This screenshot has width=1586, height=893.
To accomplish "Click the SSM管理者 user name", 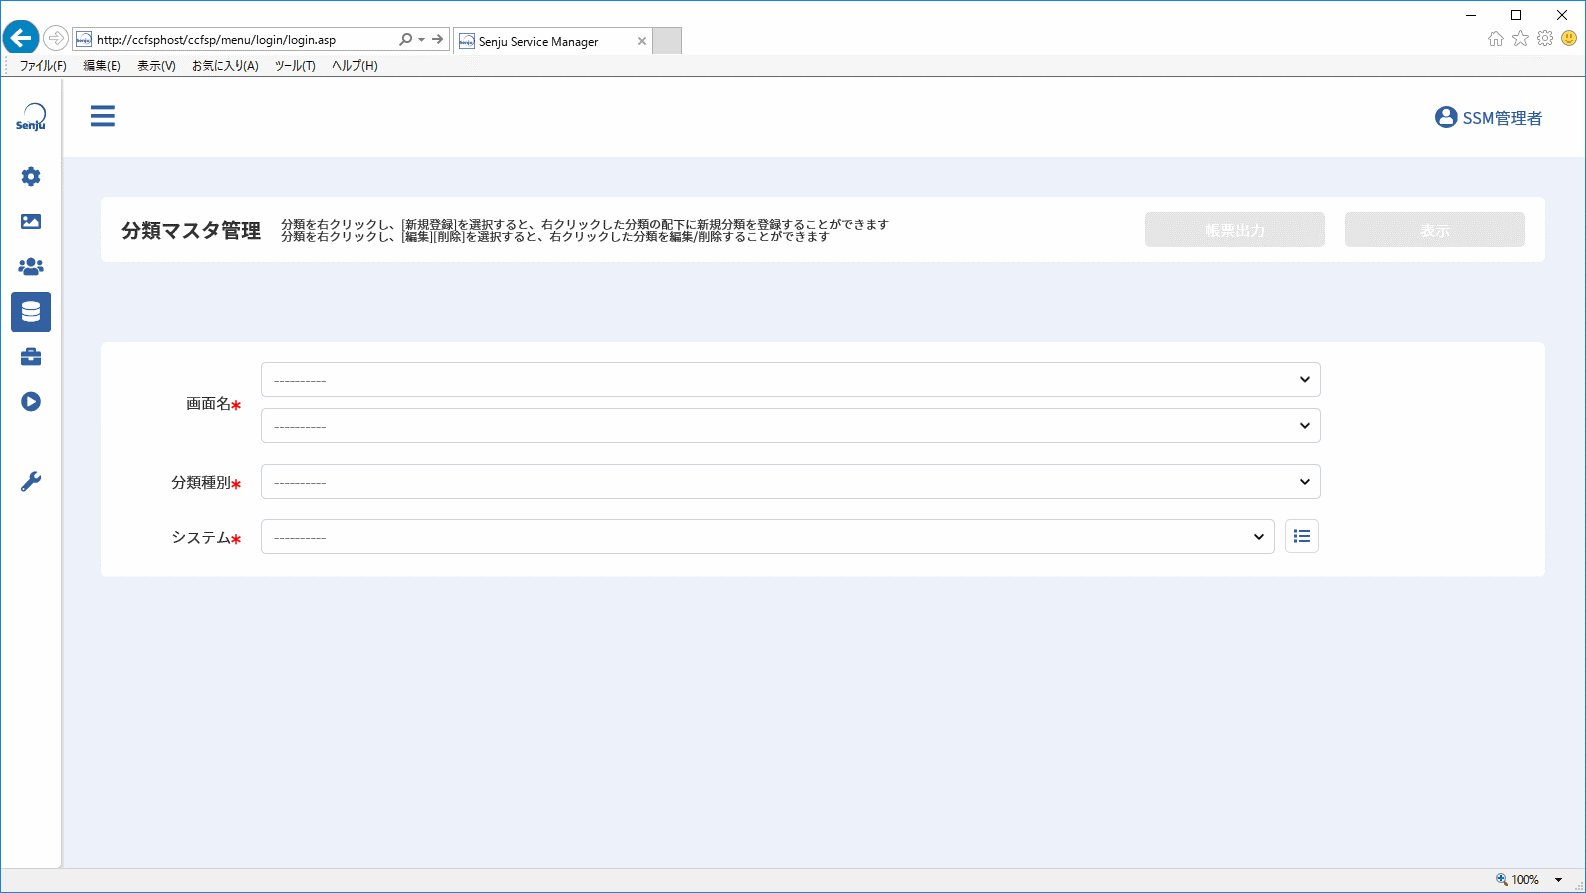I will click(x=1502, y=118).
